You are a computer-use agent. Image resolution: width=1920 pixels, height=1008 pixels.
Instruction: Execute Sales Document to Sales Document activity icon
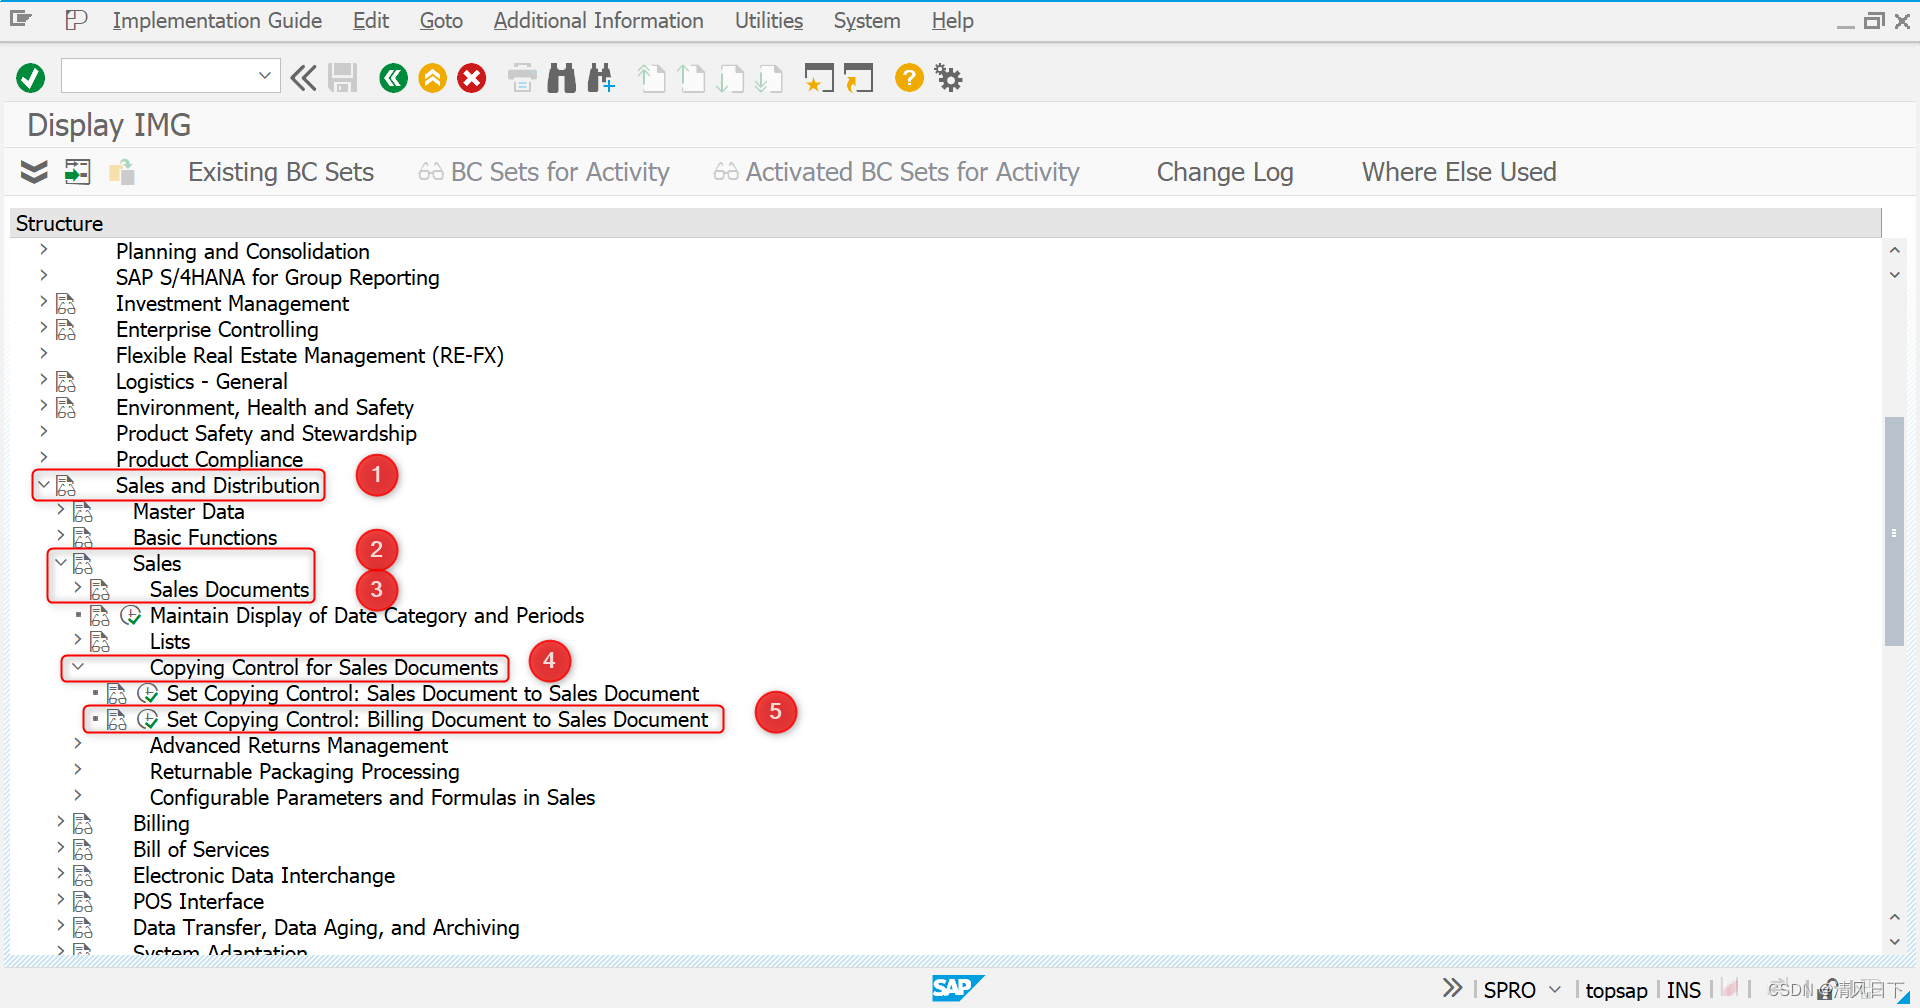click(147, 693)
